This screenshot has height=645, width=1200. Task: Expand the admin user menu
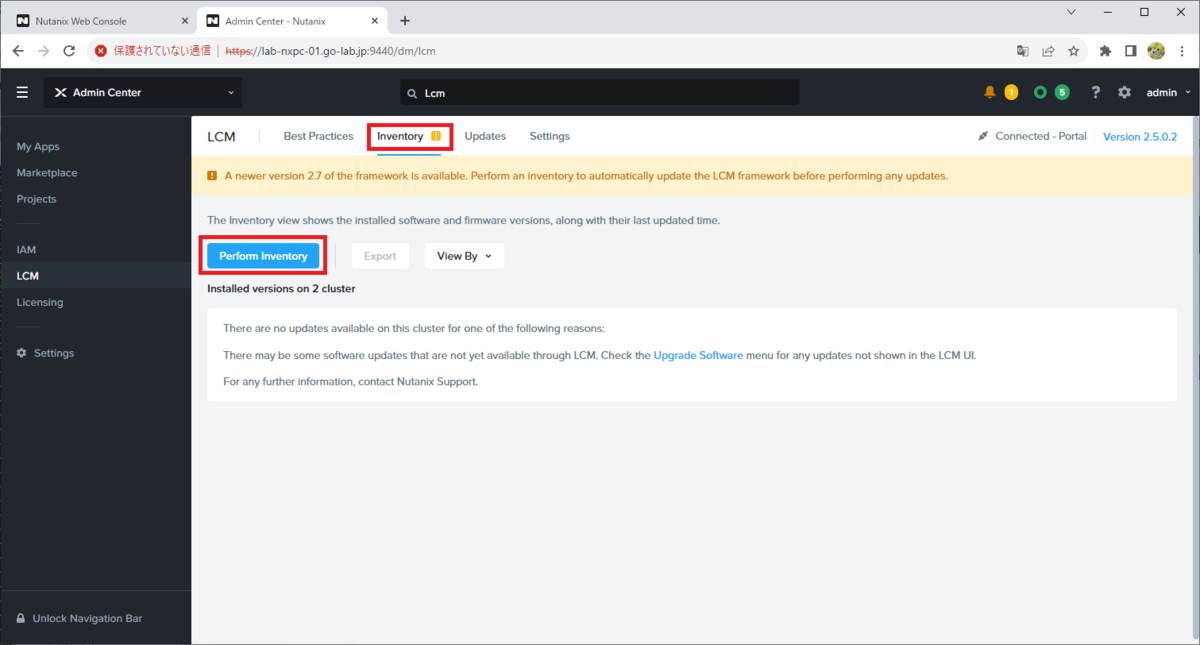point(1168,92)
